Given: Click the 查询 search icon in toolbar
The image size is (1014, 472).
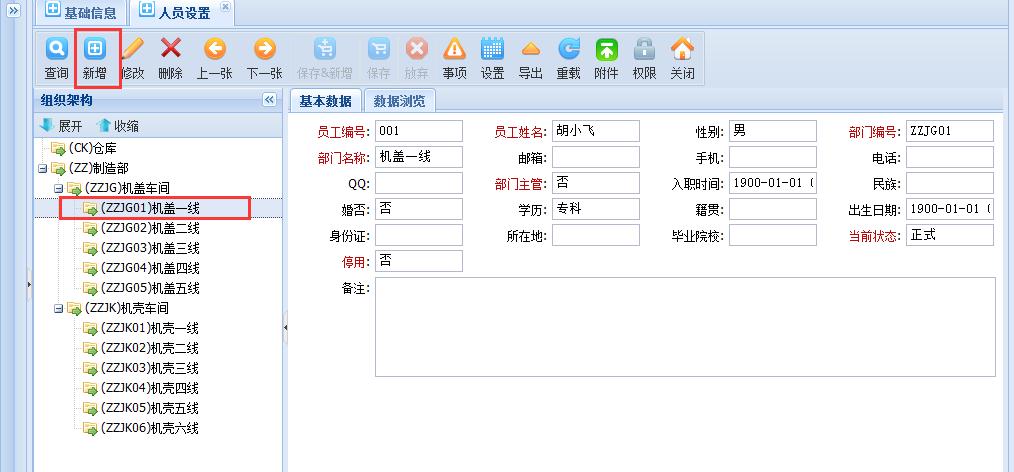Looking at the screenshot, I should tap(56, 48).
